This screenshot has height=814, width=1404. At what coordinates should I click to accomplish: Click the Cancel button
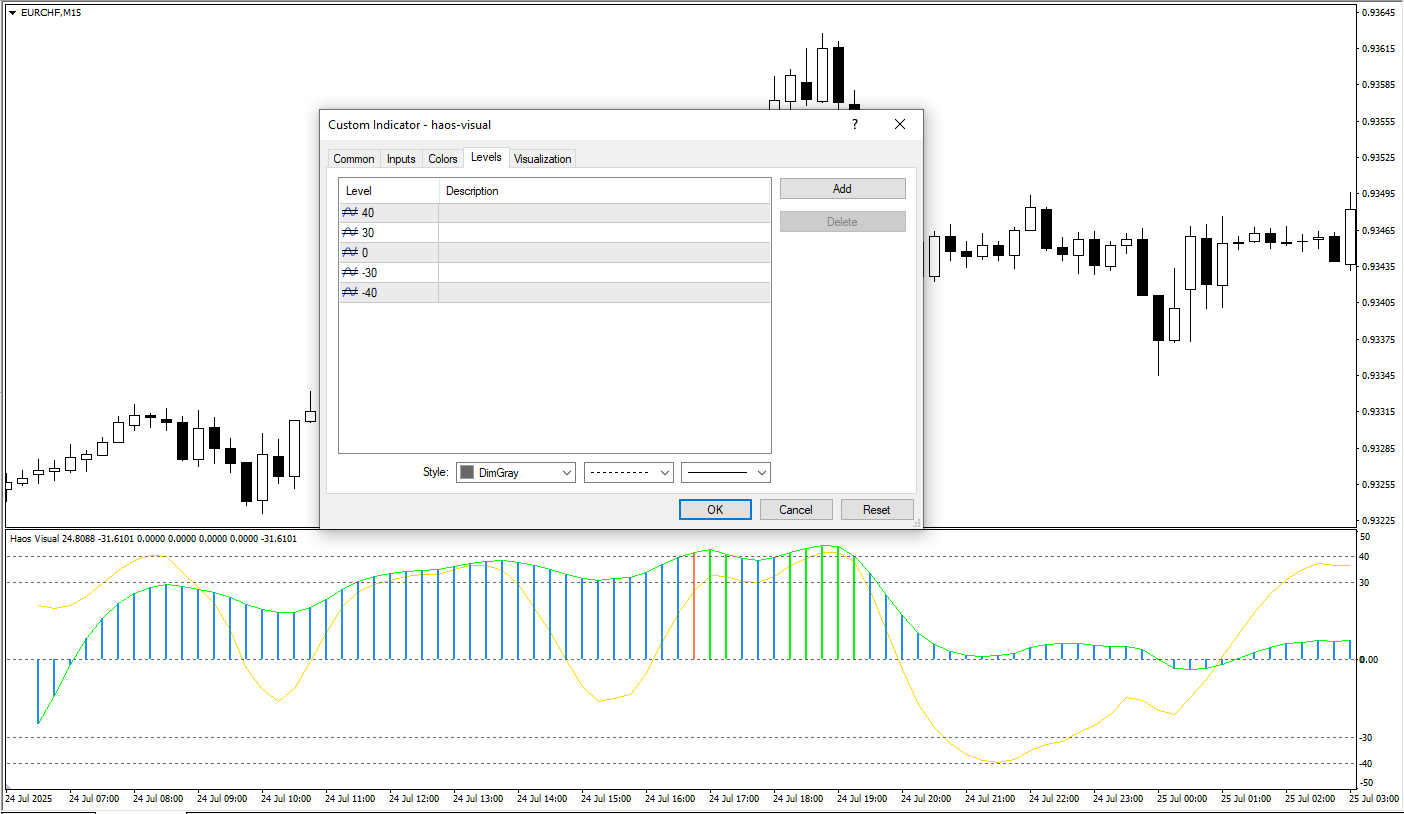click(796, 510)
